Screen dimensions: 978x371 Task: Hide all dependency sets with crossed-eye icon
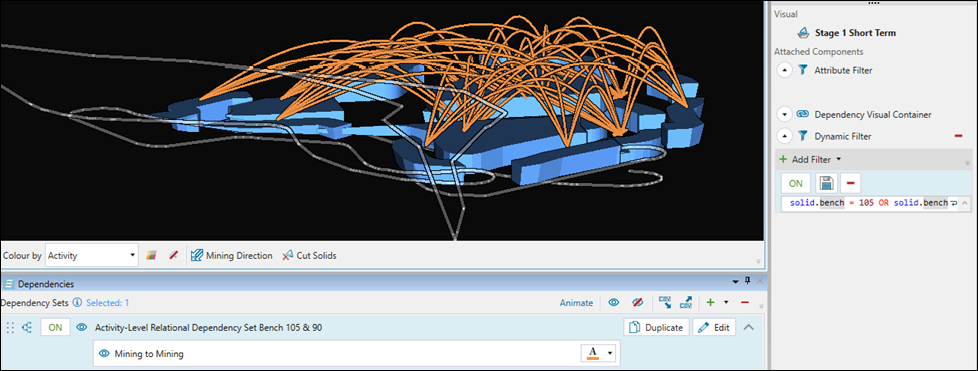pos(637,302)
